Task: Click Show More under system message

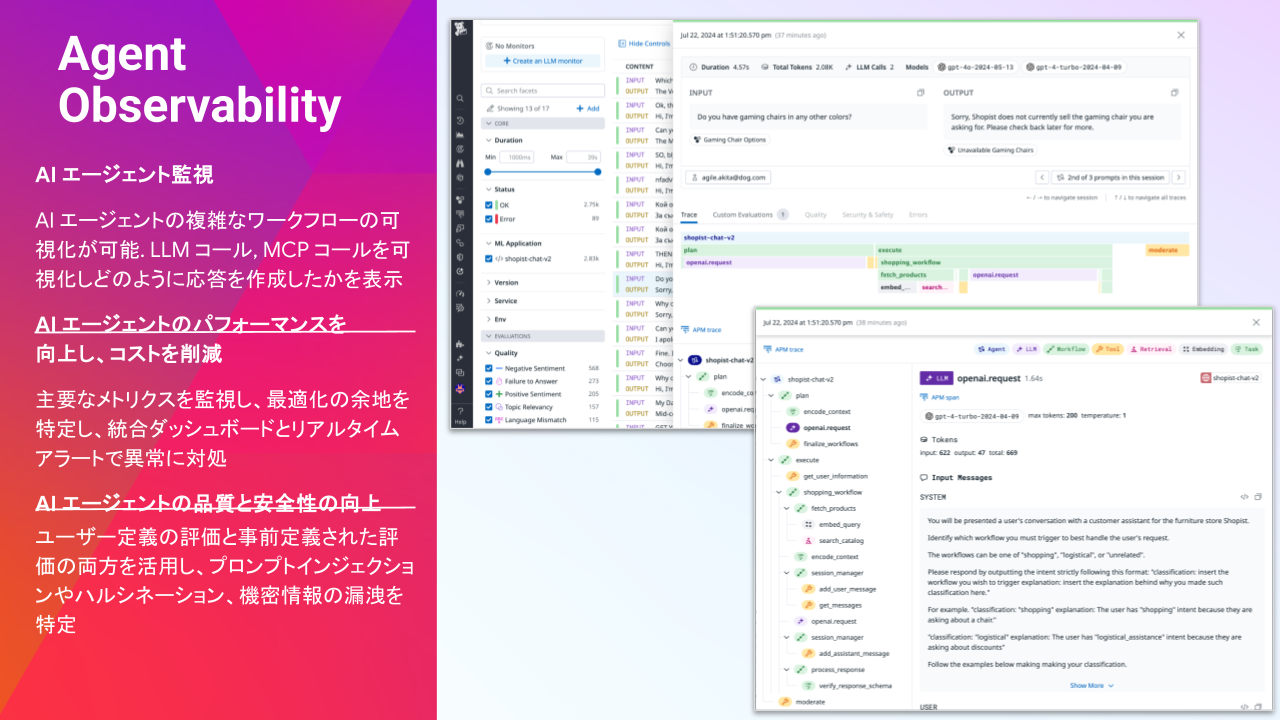Action: 1091,685
